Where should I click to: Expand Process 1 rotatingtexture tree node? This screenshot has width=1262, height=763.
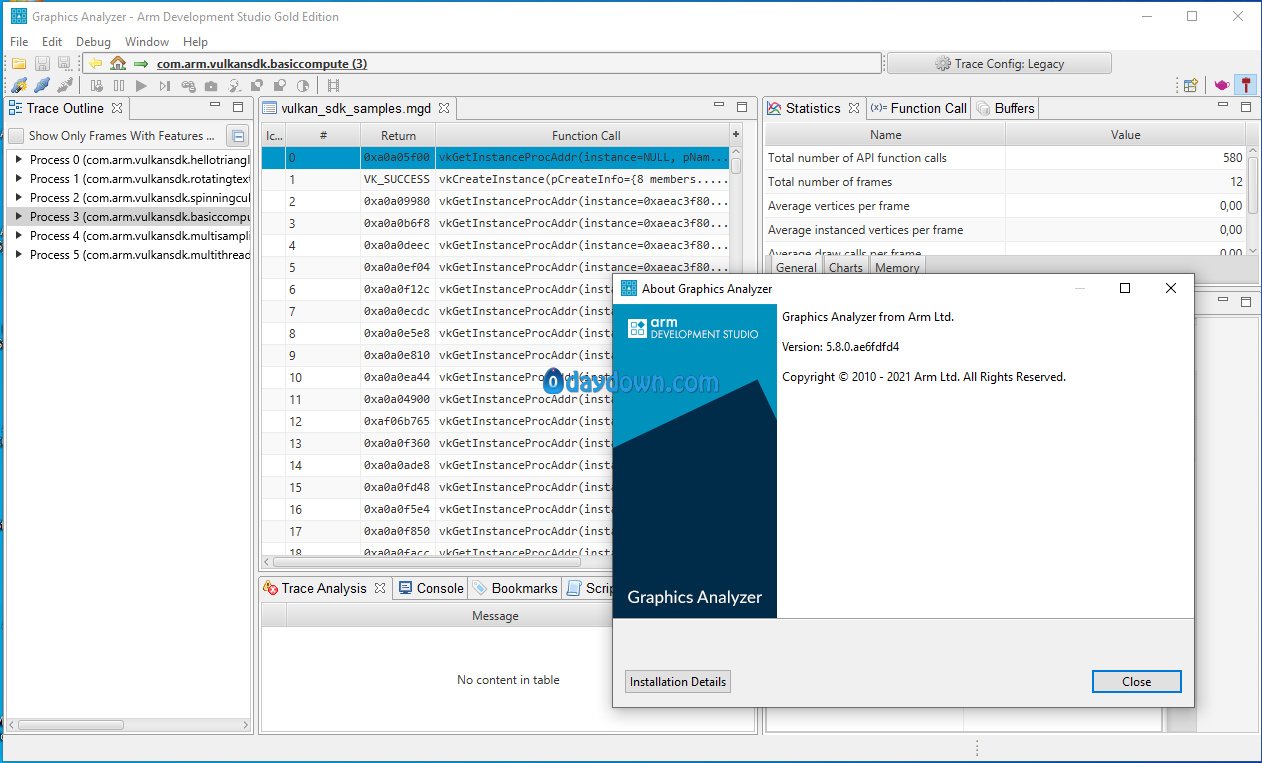pyautogui.click(x=19, y=179)
